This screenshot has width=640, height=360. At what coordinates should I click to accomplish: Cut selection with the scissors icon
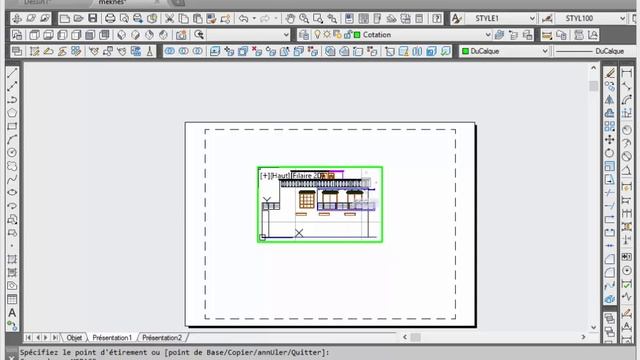[x=169, y=18]
